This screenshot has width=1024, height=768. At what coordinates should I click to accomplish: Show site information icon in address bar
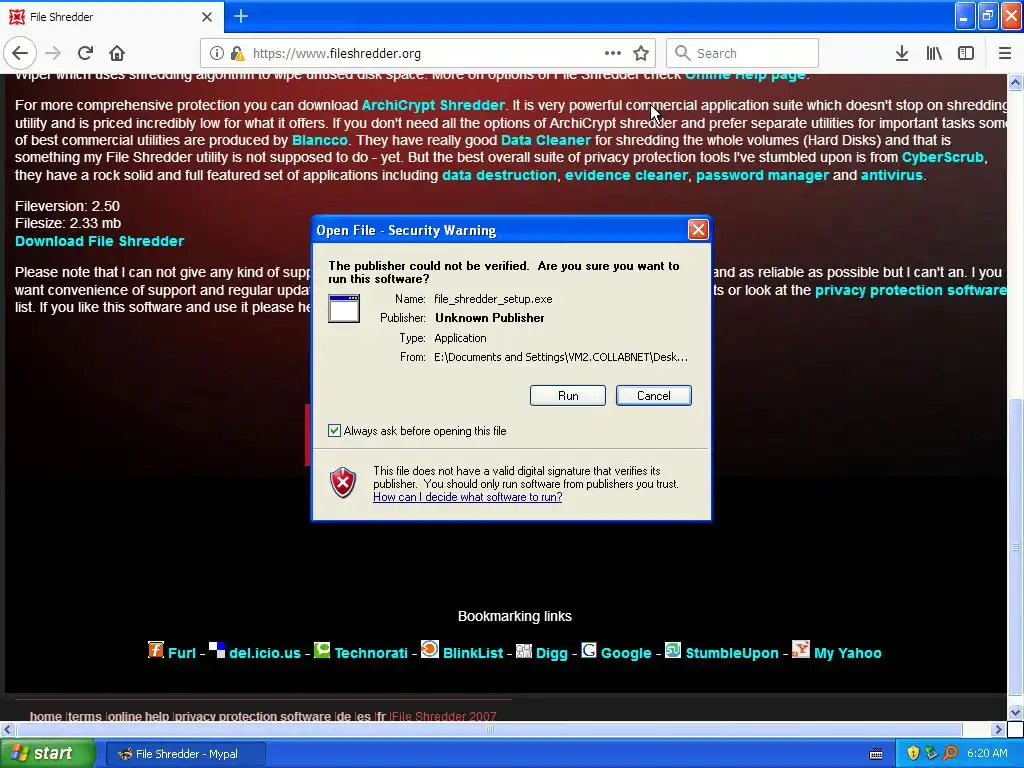coord(217,53)
